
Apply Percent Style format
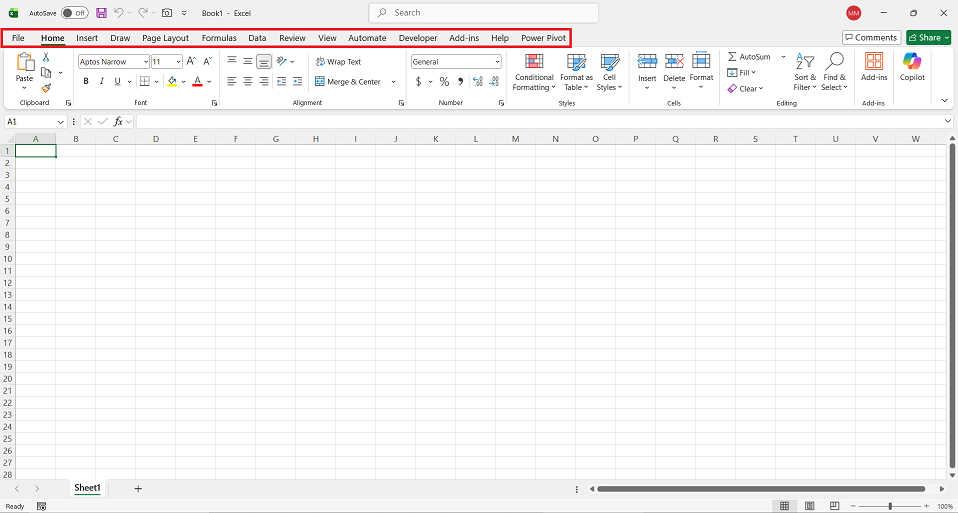[444, 81]
